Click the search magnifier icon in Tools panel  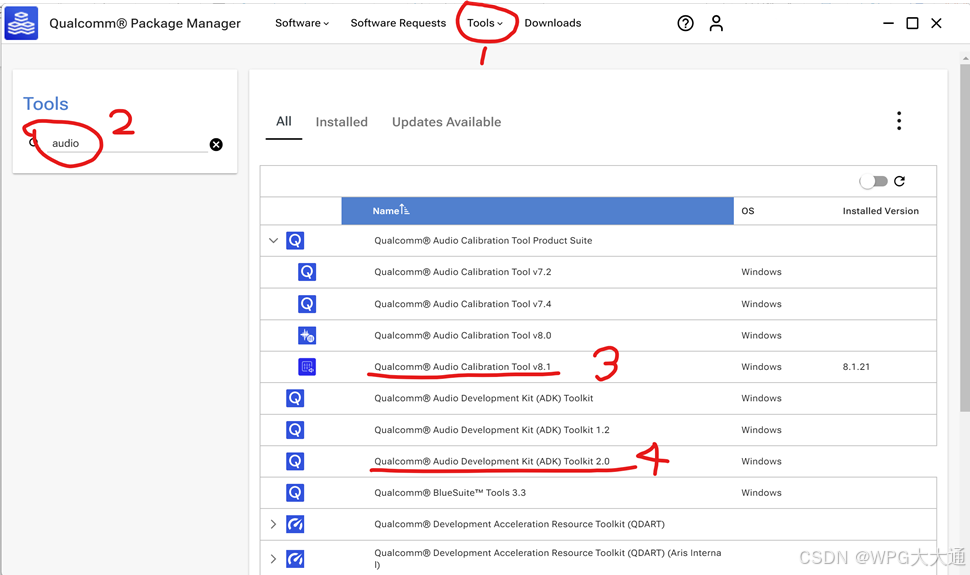click(x=33, y=142)
